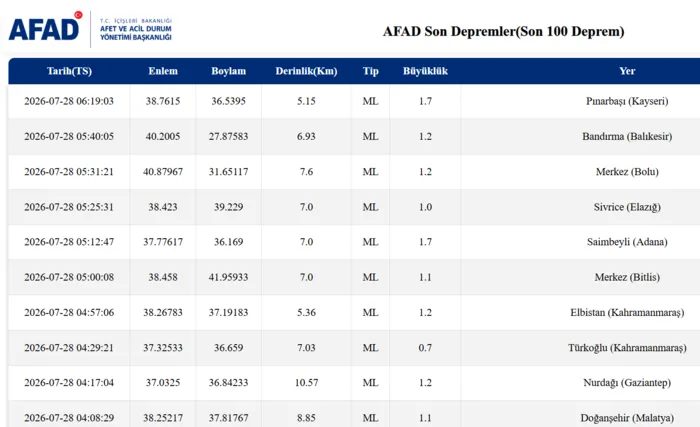The image size is (700, 427).
Task: Click depth value 5.36
Action: pos(306,313)
